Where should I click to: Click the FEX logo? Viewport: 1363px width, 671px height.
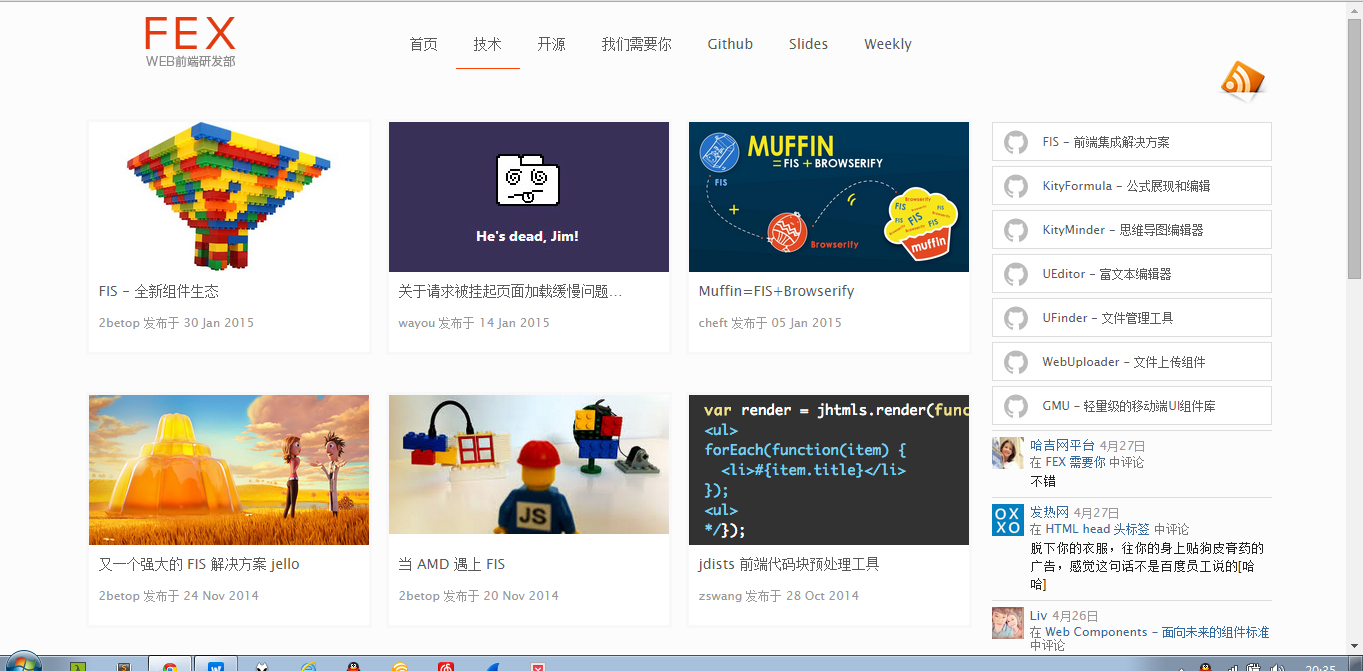tap(190, 42)
